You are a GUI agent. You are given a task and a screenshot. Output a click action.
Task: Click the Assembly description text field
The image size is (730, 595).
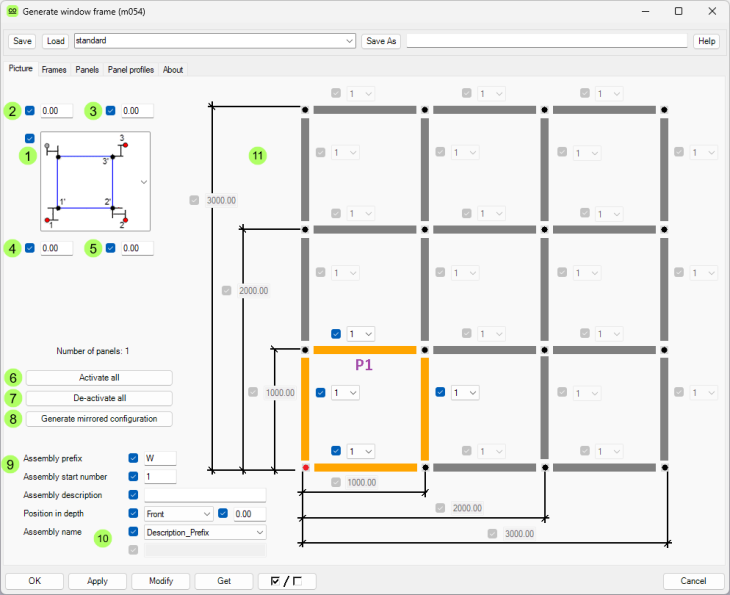[x=205, y=495]
